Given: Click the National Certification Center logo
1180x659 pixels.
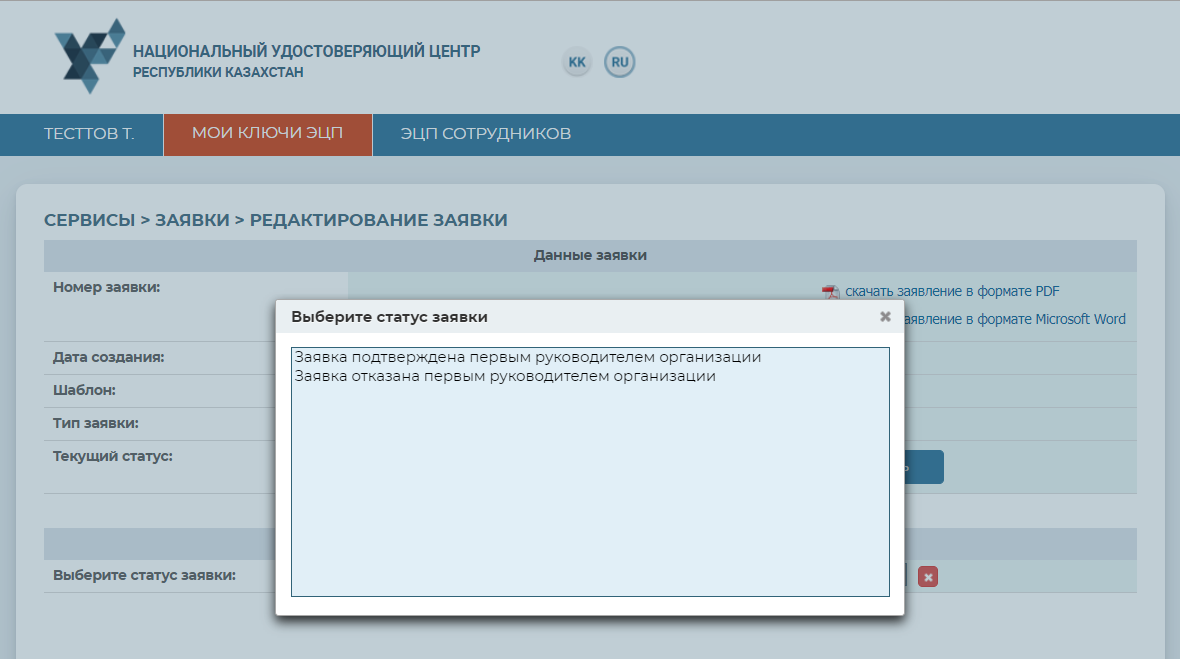Looking at the screenshot, I should coord(89,56).
